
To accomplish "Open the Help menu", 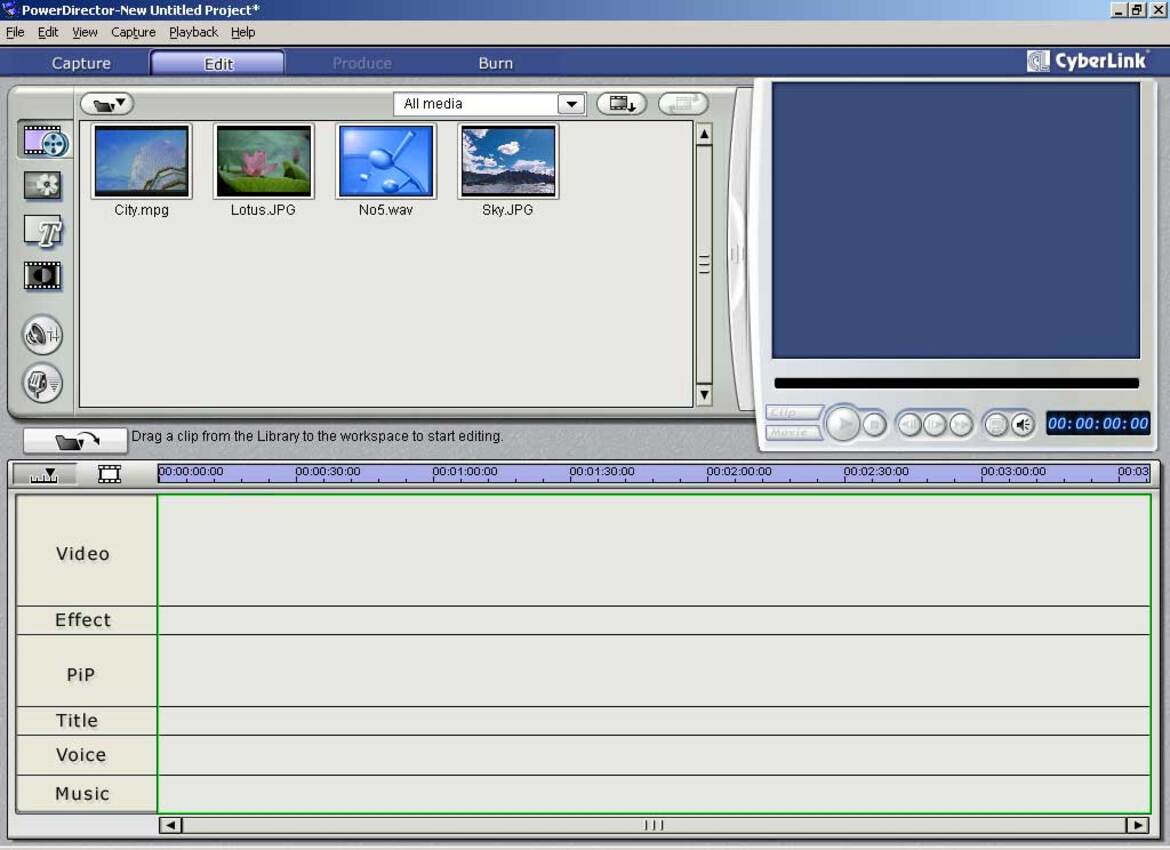I will click(x=243, y=32).
